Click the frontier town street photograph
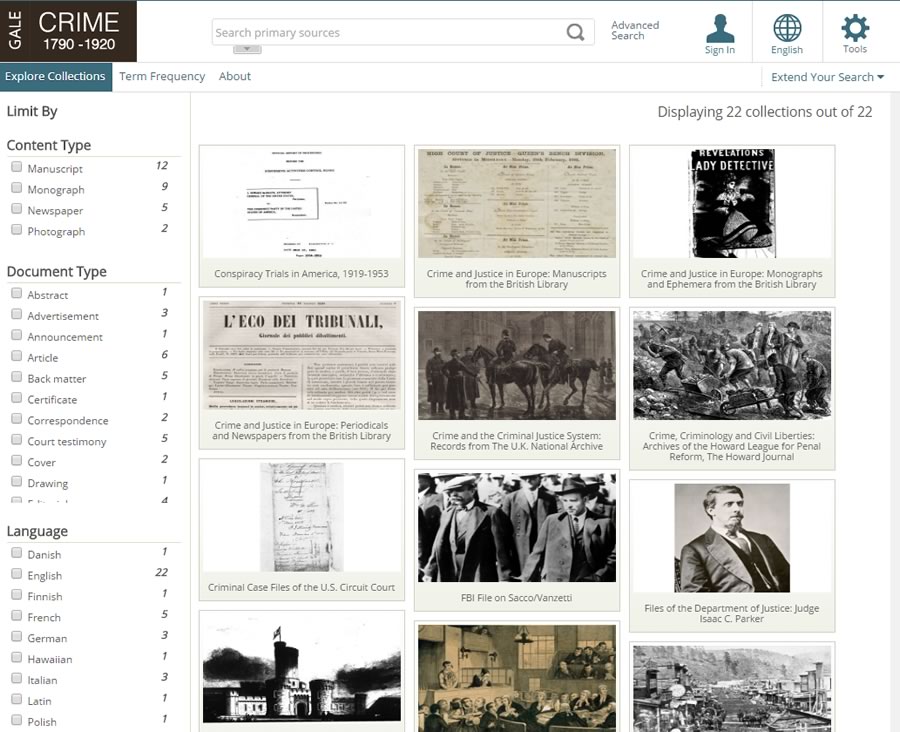 732,688
